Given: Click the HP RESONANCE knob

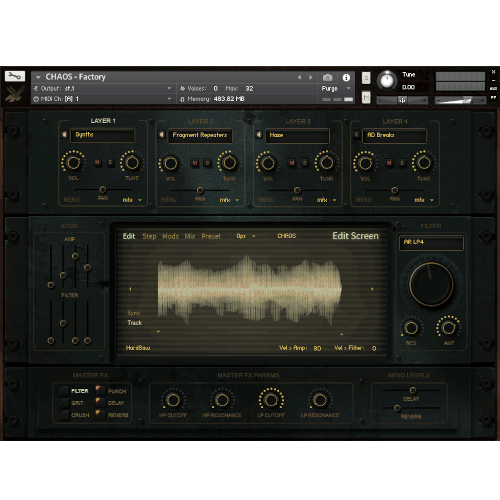Looking at the screenshot, I should (222, 400).
